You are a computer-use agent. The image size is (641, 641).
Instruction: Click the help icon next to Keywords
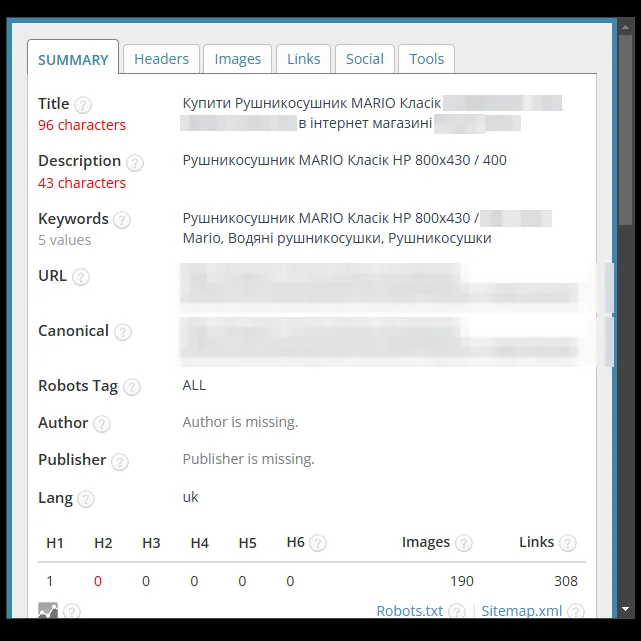click(x=121, y=220)
